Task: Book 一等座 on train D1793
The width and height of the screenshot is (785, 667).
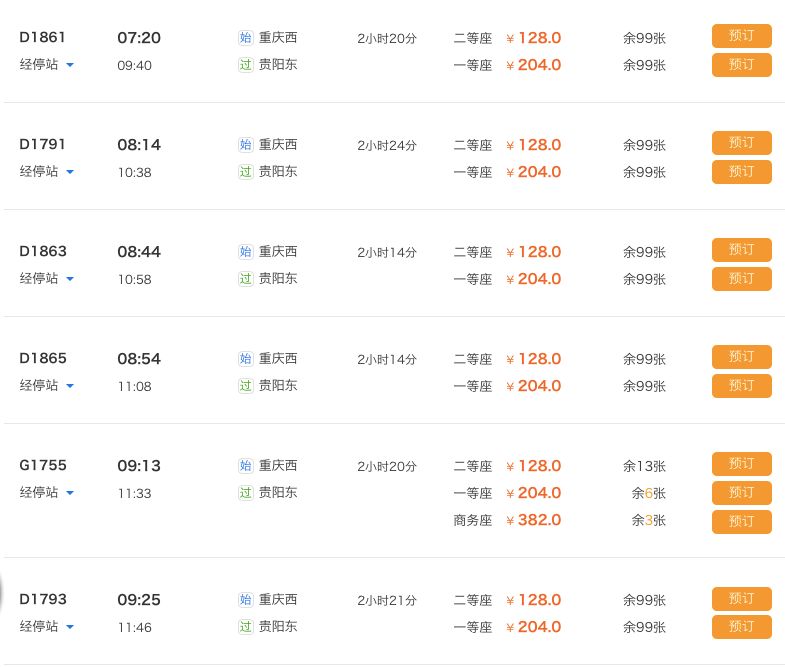Action: 741,627
